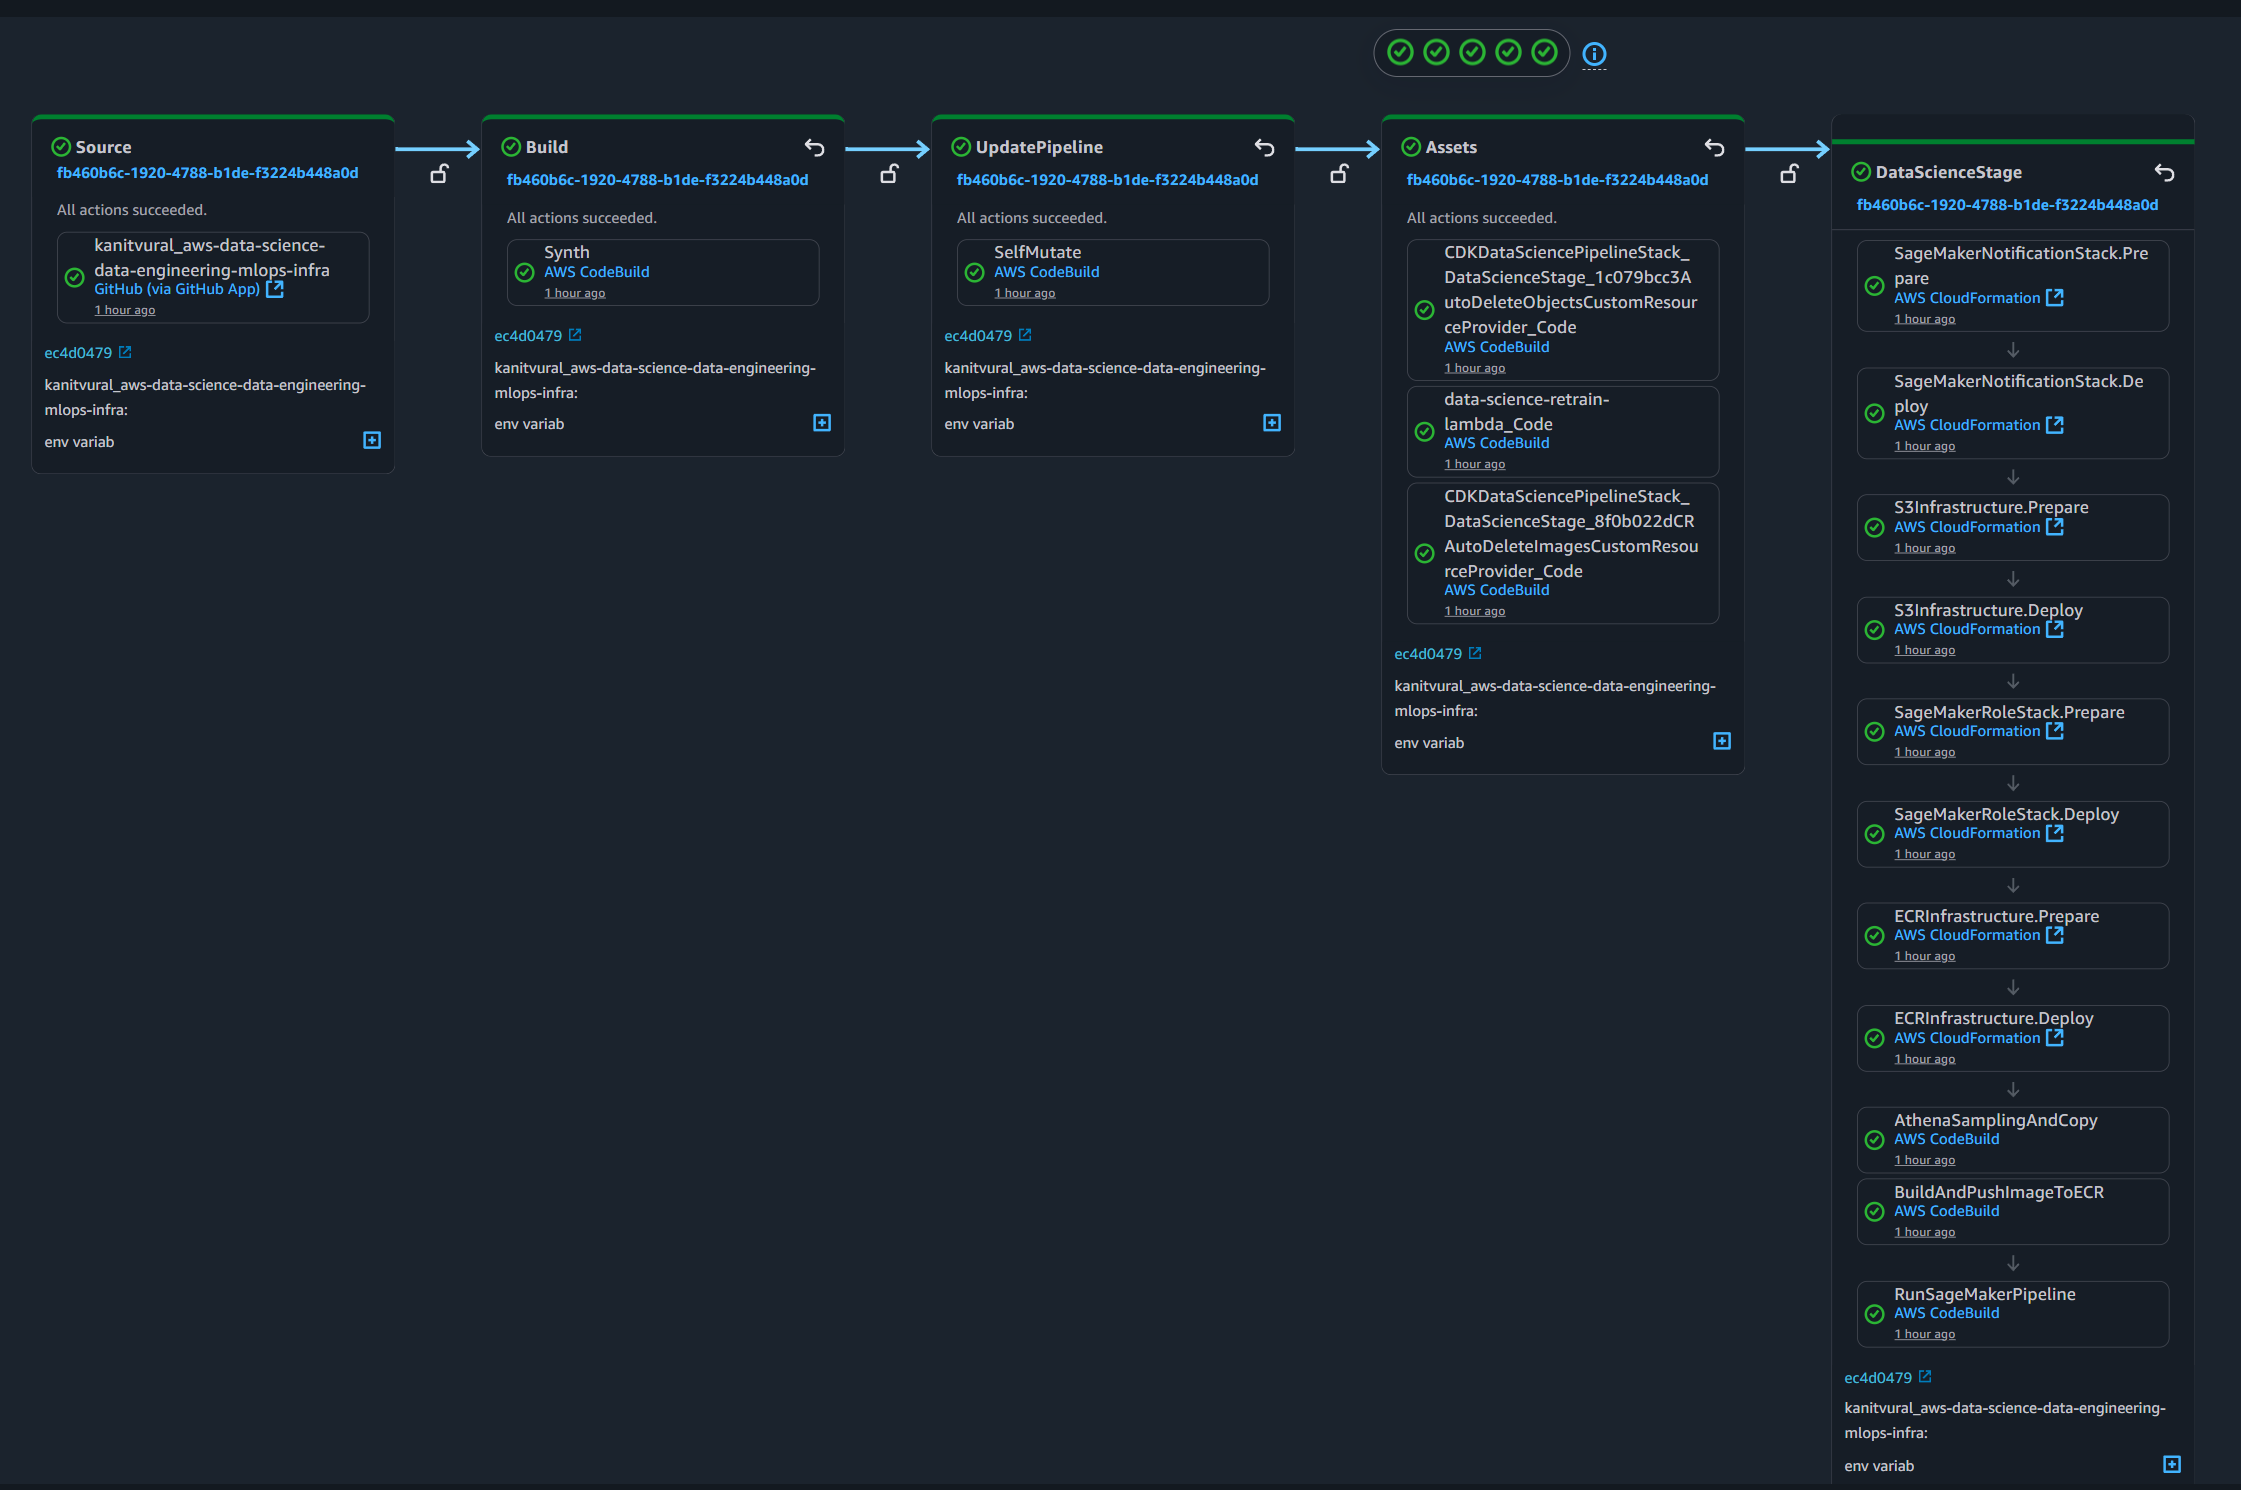The width and height of the screenshot is (2241, 1490).
Task: Open AWS CodeBuild link under AthenaSamplingAndCopy
Action: point(1946,1139)
